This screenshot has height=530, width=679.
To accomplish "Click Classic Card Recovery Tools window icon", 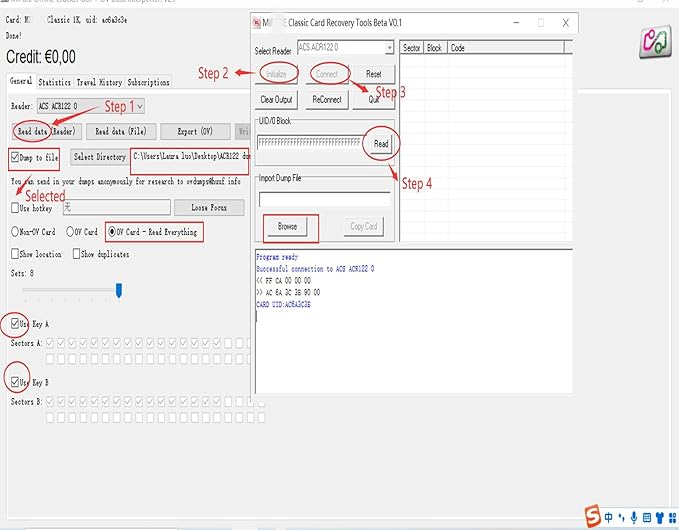I will pos(257,23).
